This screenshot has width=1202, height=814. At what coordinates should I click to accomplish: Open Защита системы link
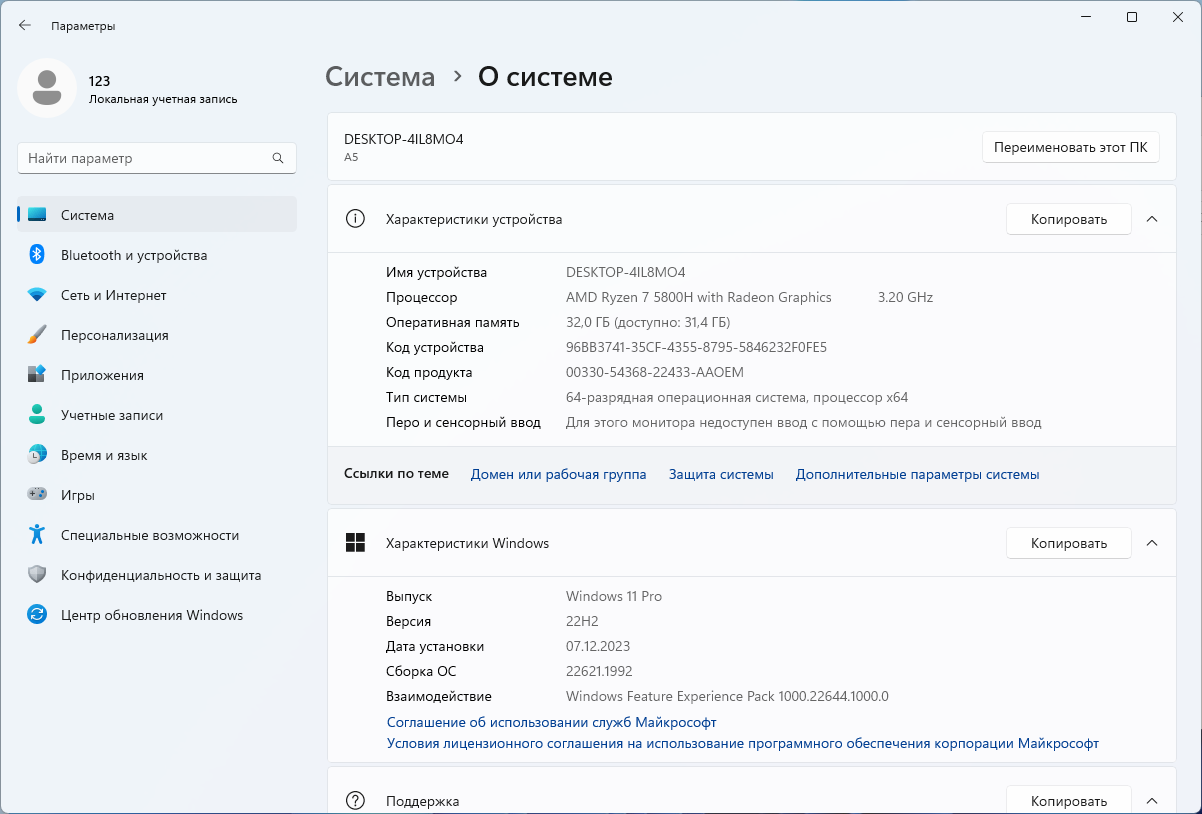[721, 474]
